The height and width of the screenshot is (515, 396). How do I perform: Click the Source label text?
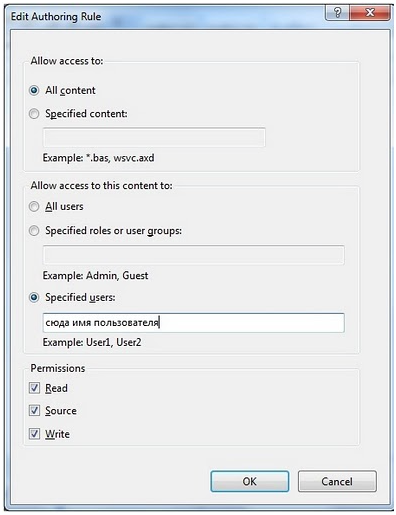pos(61,411)
